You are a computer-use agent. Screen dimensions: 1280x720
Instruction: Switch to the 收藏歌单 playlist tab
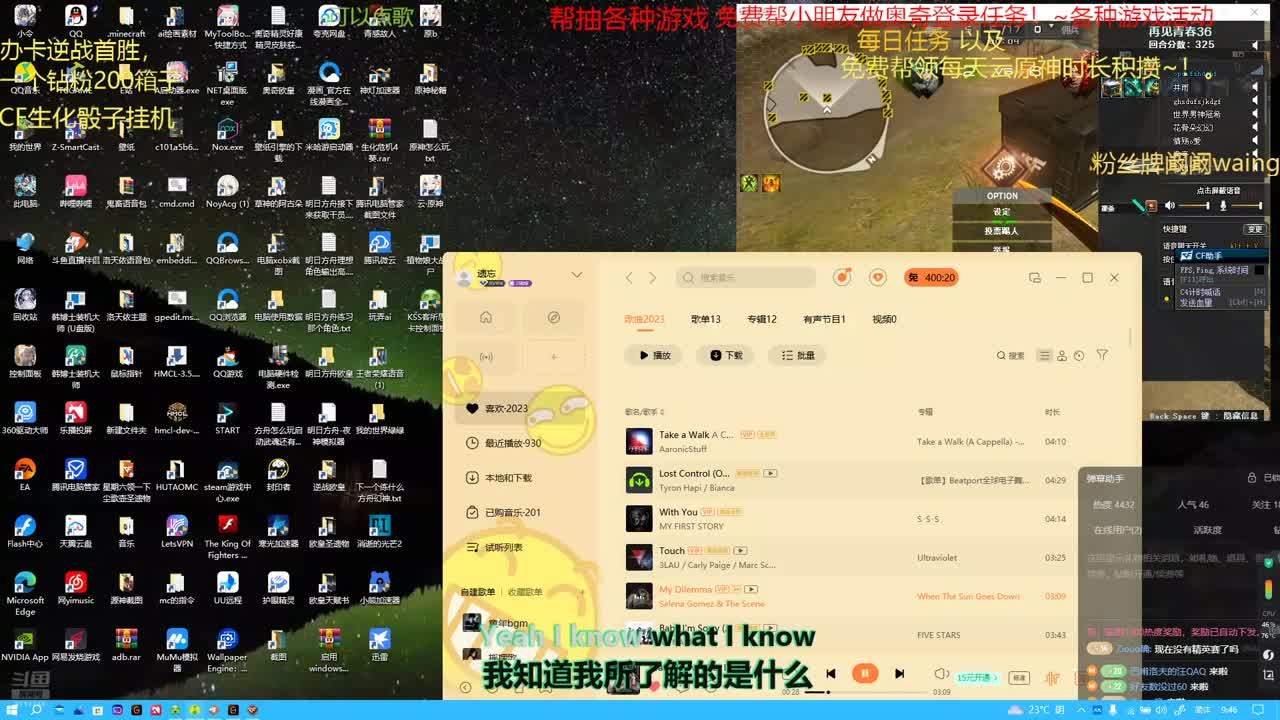point(525,592)
